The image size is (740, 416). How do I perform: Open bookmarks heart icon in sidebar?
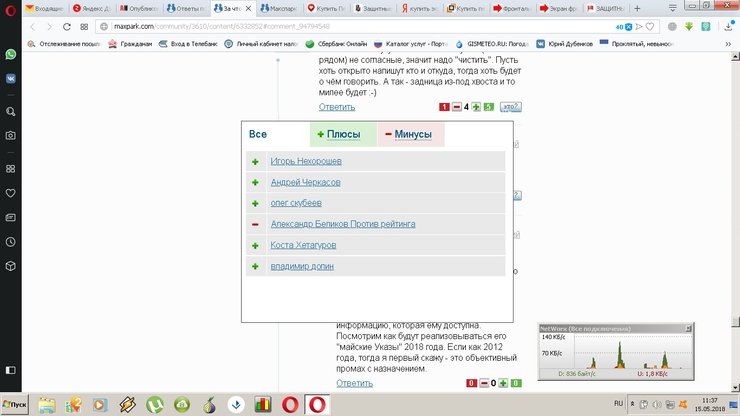[10, 192]
